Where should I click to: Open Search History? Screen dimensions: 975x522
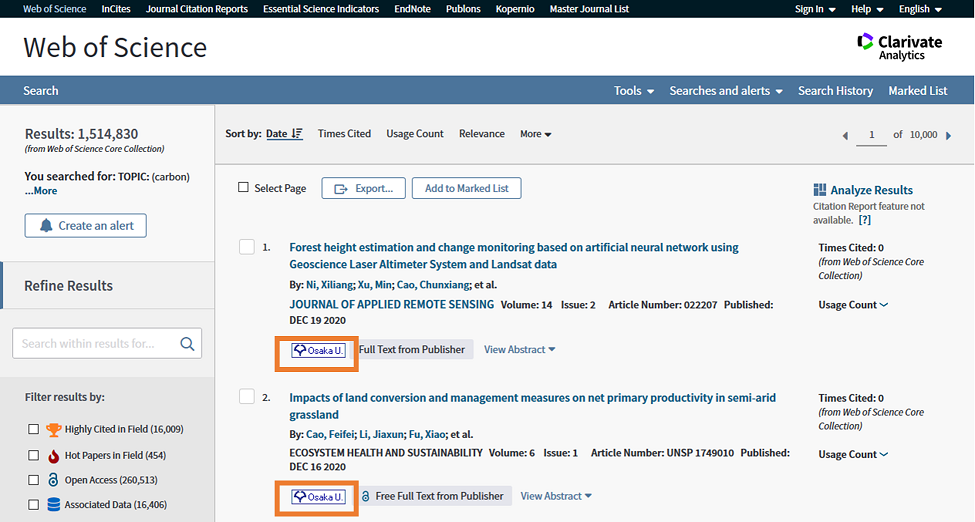[835, 91]
